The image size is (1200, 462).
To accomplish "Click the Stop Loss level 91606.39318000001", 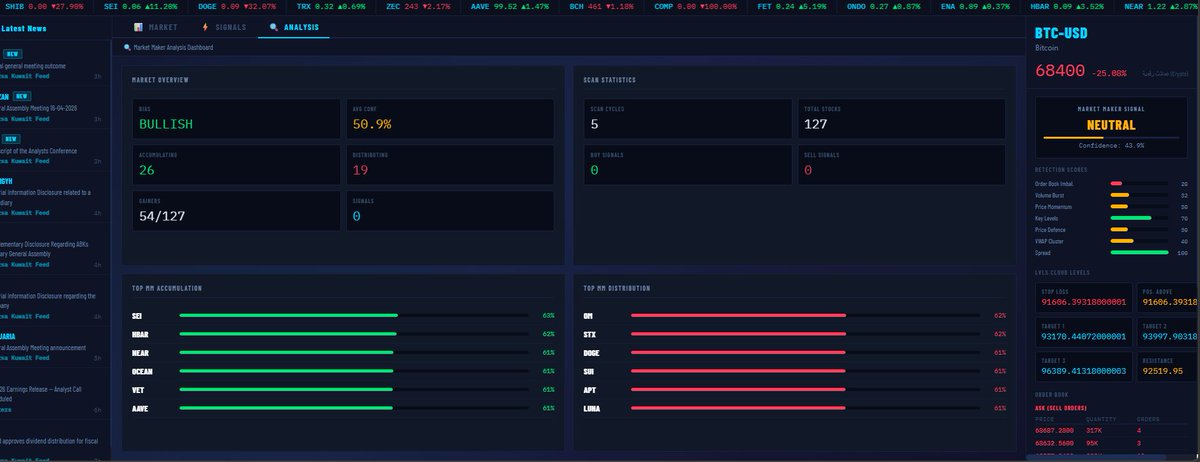I will pyautogui.click(x=1084, y=301).
